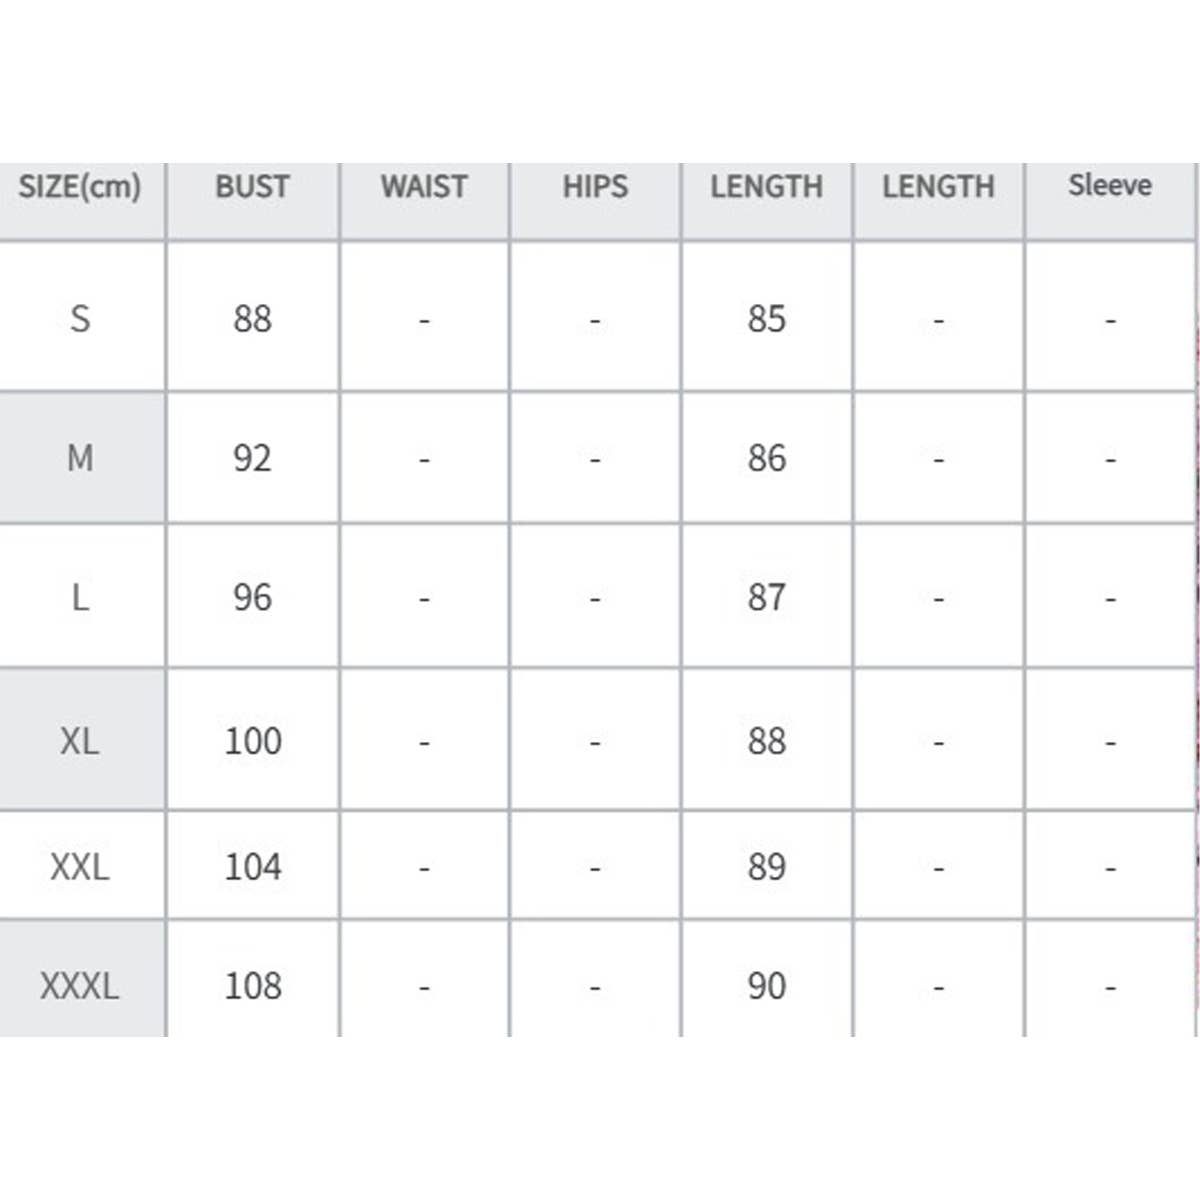Click the BUST column header
Screen dimensions: 1200x1200
click(252, 187)
